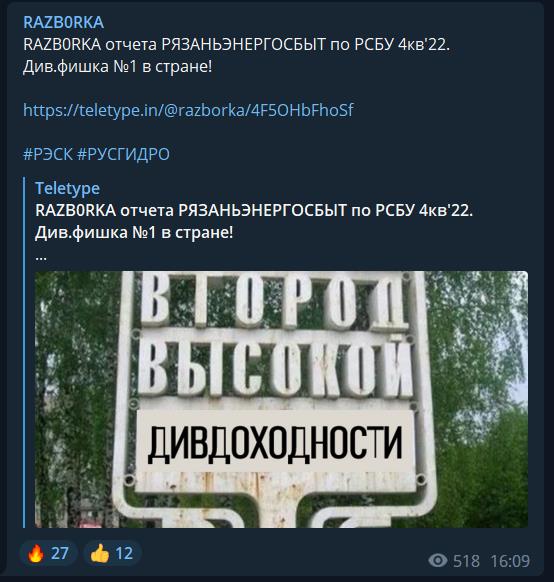Screen dimensions: 554x582
Task: Click the eye views icon
Action: 438,560
